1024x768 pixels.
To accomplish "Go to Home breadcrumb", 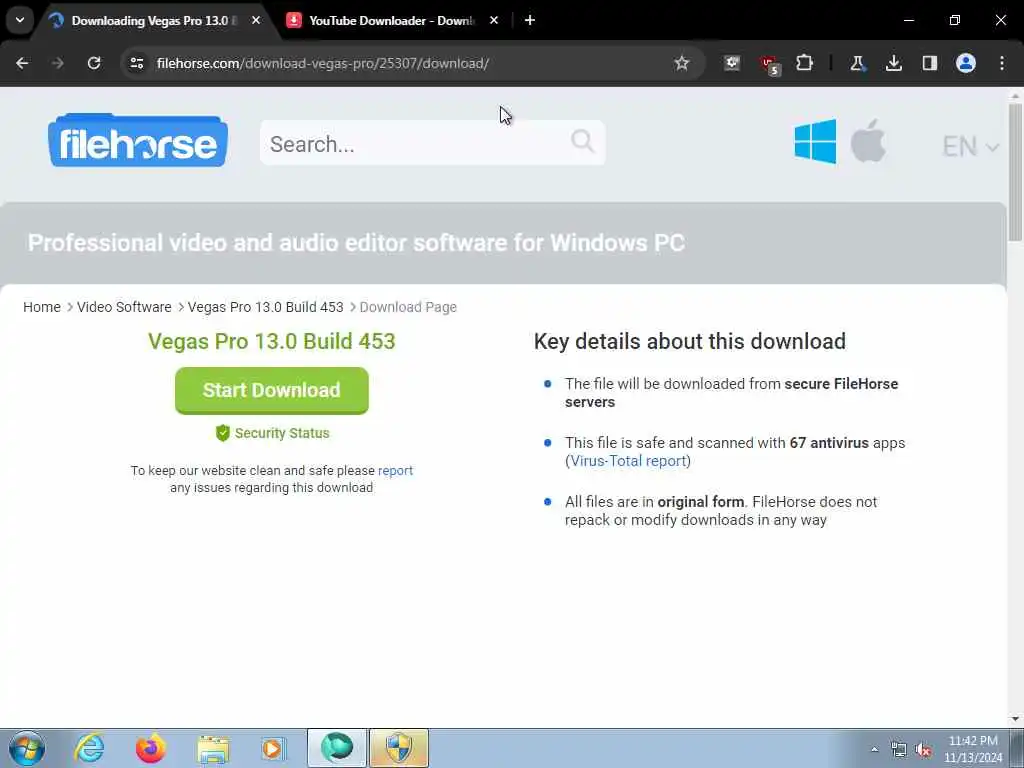I will 42,307.
